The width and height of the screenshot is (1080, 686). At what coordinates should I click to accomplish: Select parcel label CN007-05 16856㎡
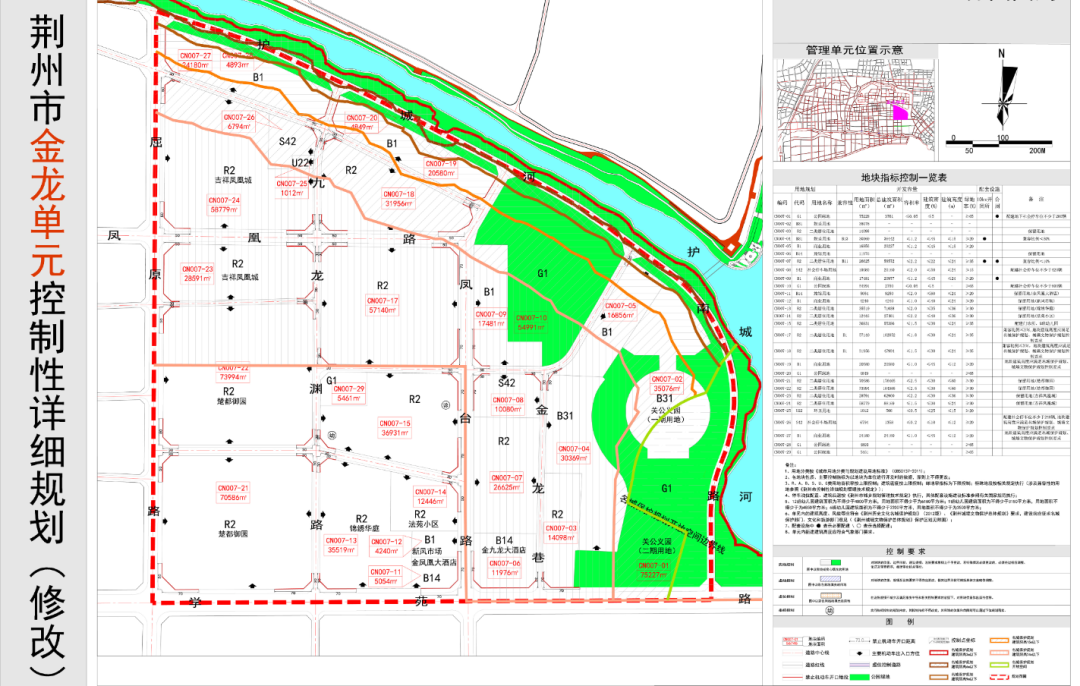click(x=621, y=311)
